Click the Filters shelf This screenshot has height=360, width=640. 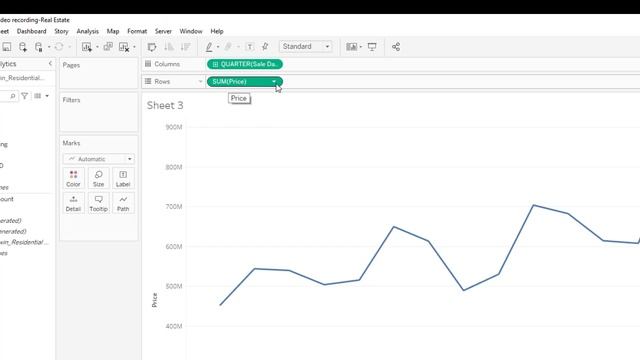[x=99, y=112]
